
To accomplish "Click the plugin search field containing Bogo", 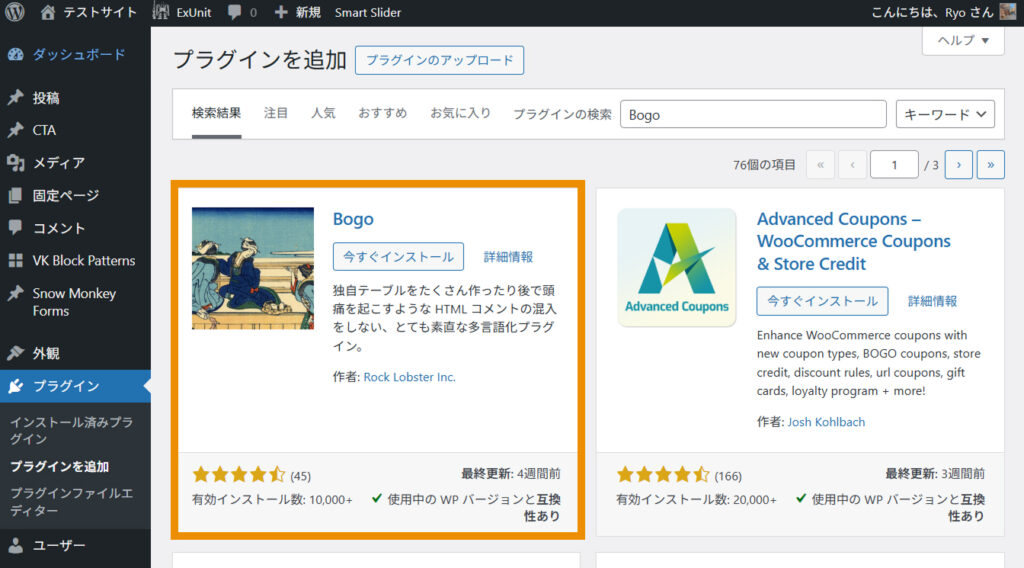I will [x=753, y=114].
